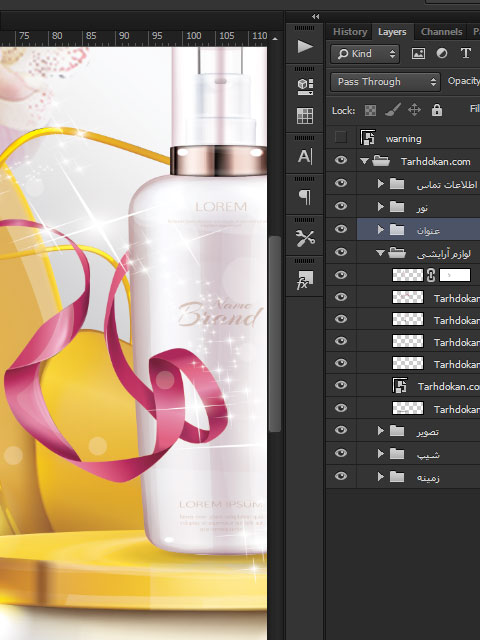Viewport: 480px width, 640px height.
Task: Switch to the History tab
Action: pyautogui.click(x=350, y=32)
